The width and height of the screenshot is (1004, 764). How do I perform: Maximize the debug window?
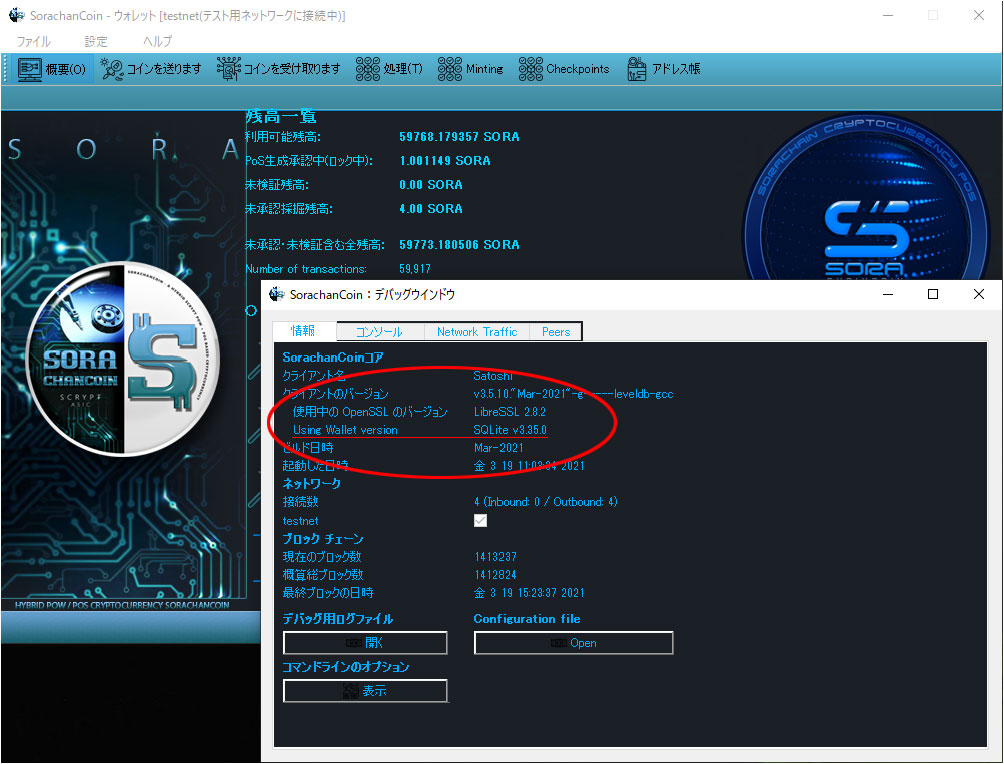(933, 294)
